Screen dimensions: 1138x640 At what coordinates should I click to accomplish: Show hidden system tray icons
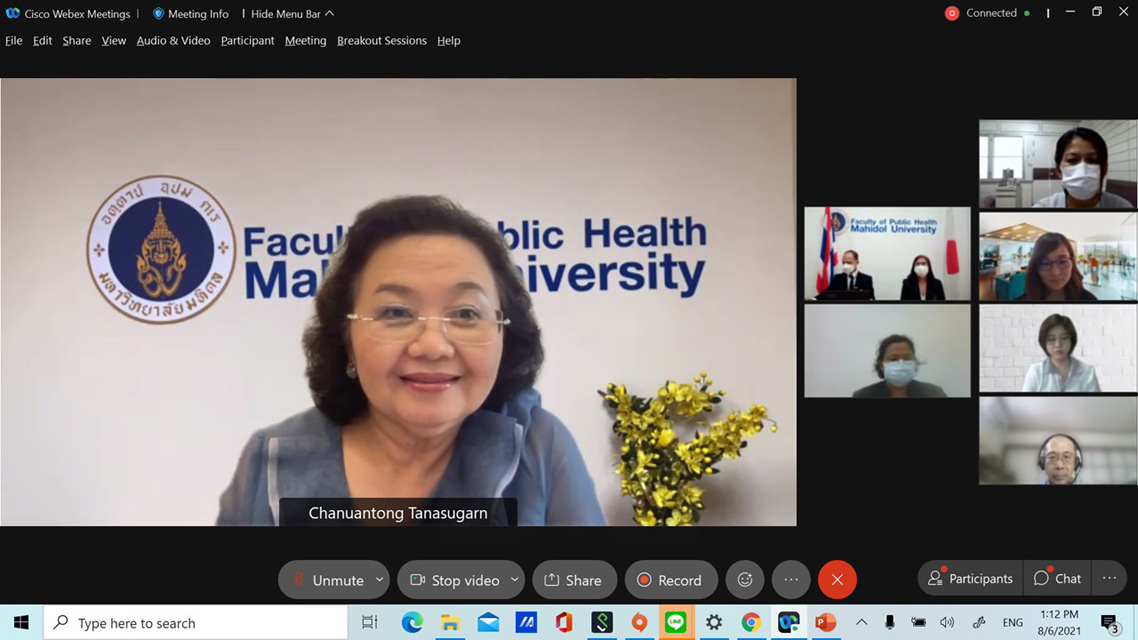pos(861,623)
